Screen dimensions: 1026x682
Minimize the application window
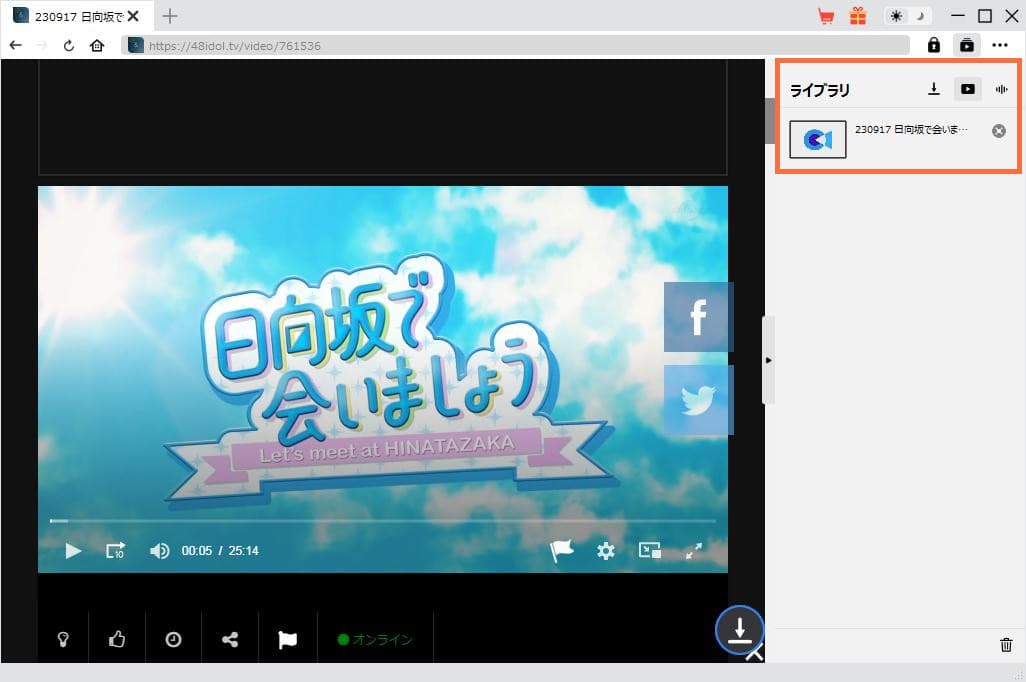tap(958, 16)
